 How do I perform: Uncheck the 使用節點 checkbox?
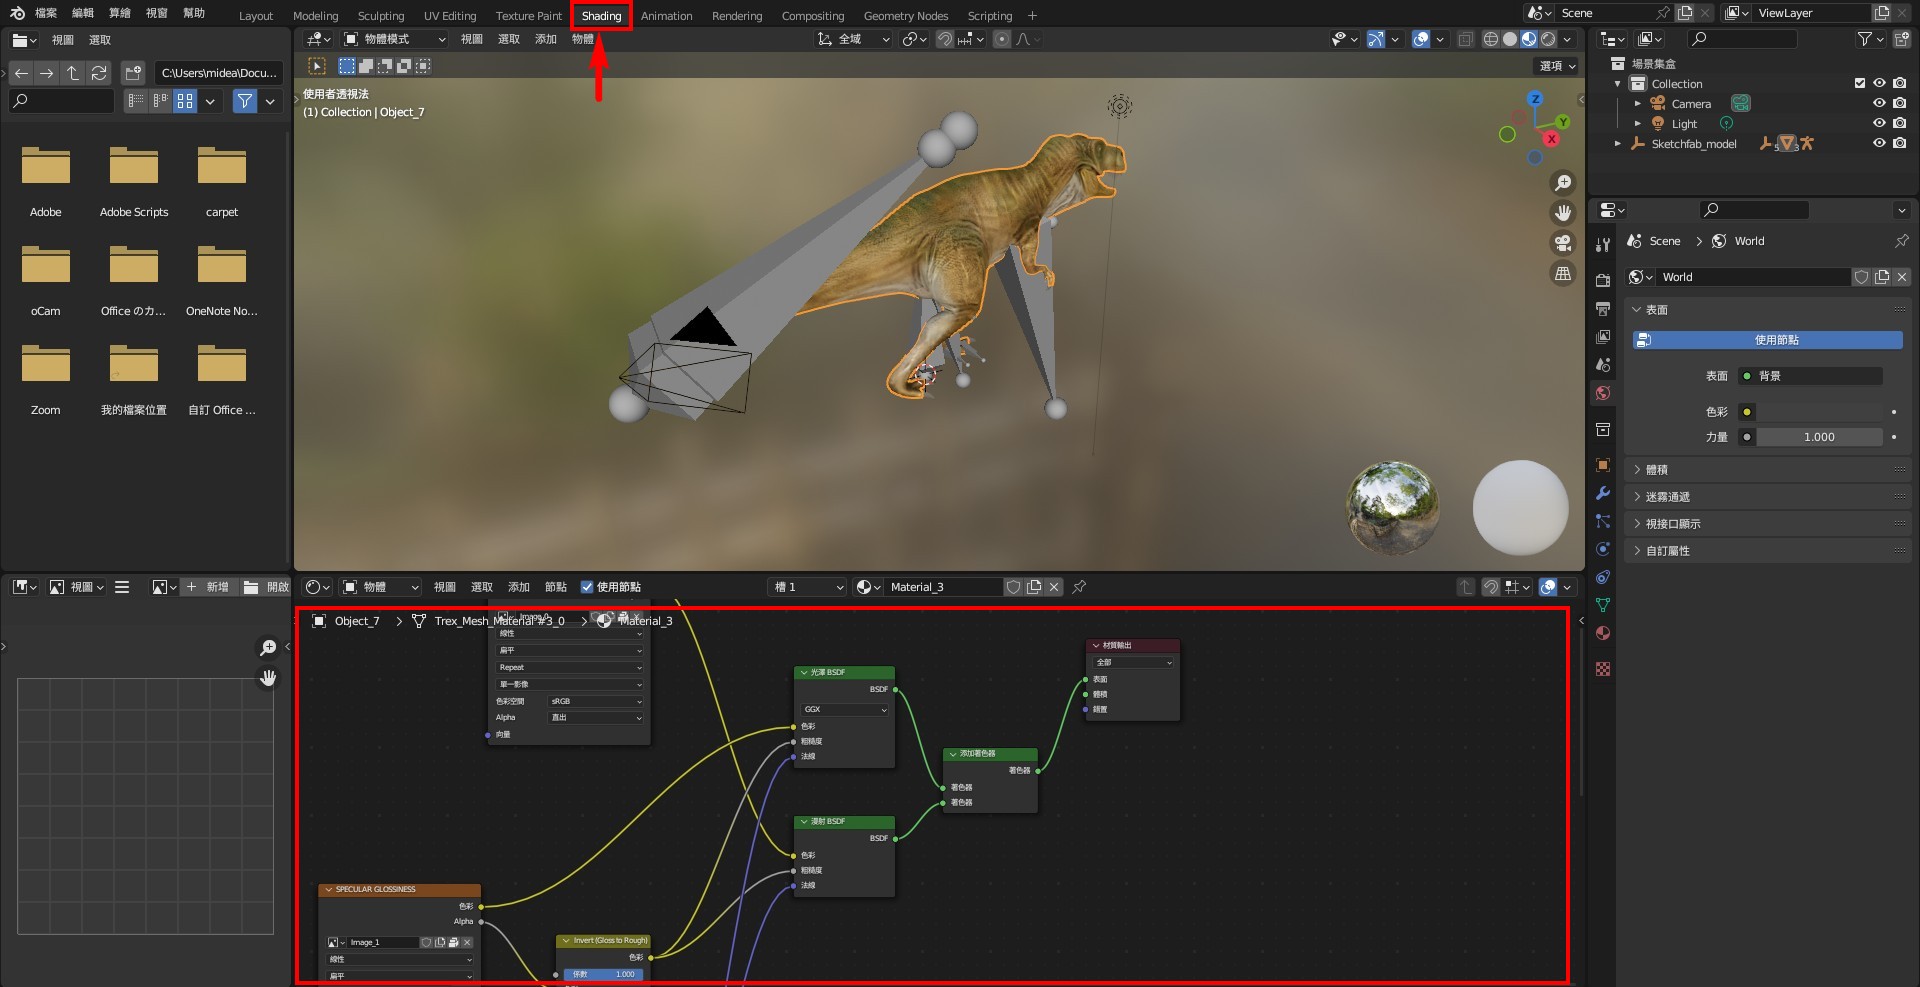pos(587,587)
